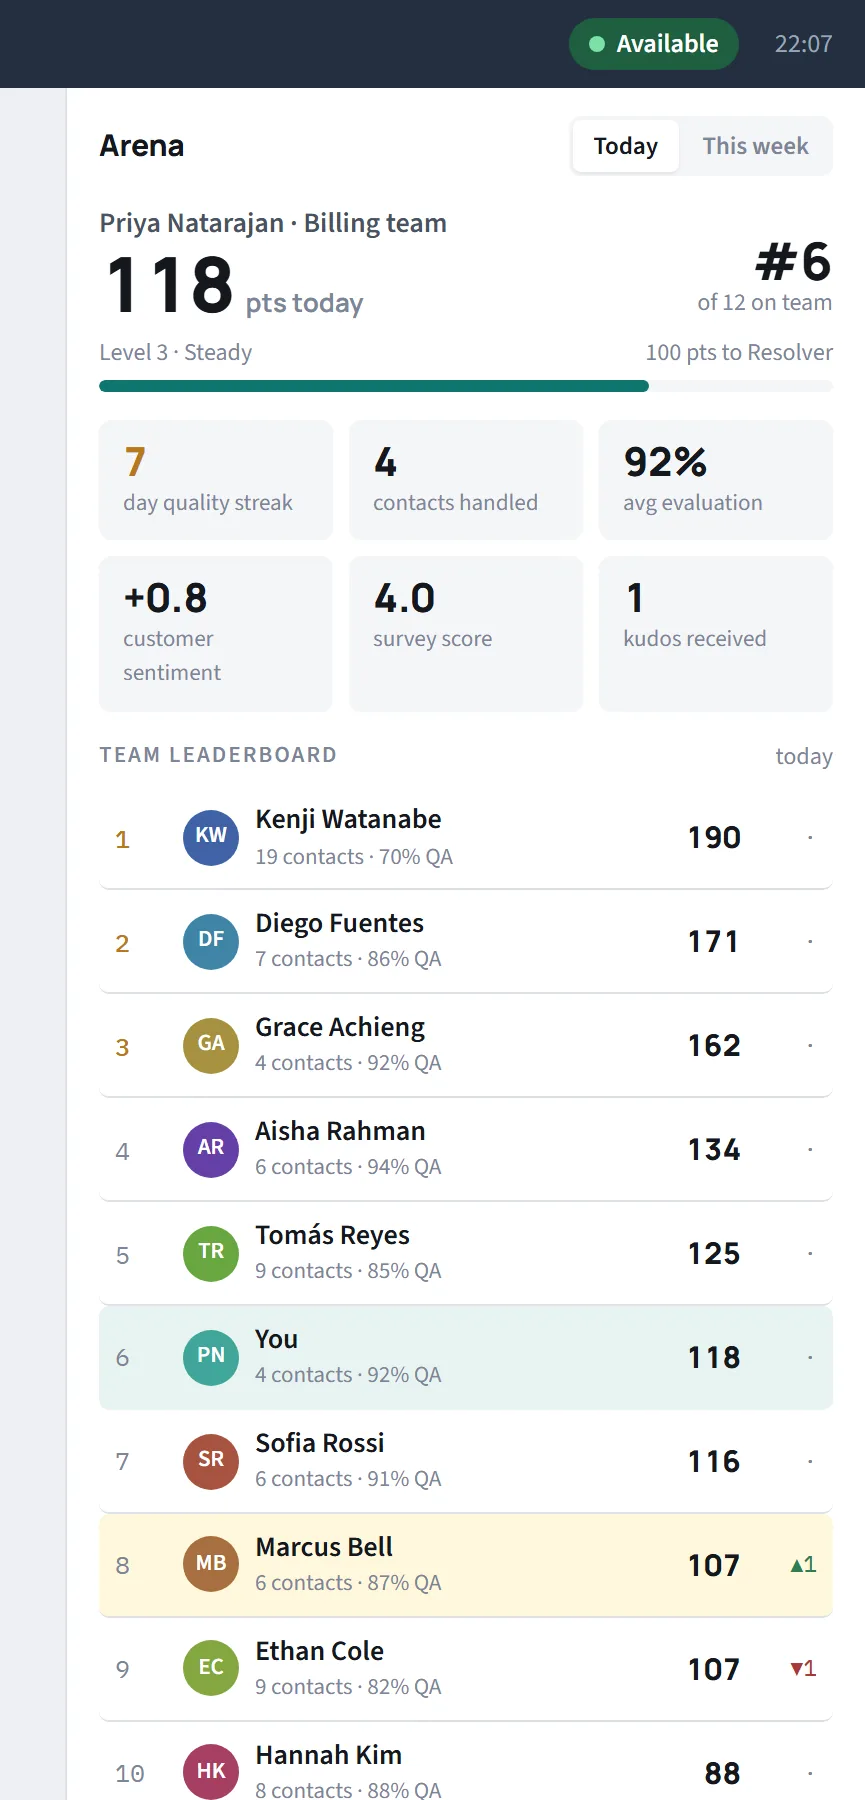Click Ethan Cole's EC avatar

point(211,1670)
